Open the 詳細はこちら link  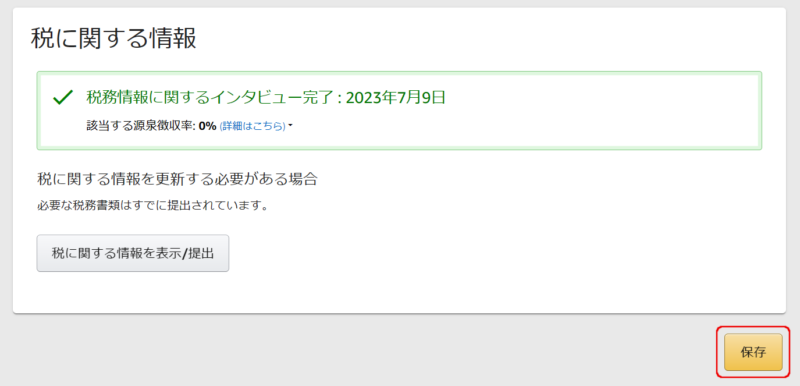[252, 126]
